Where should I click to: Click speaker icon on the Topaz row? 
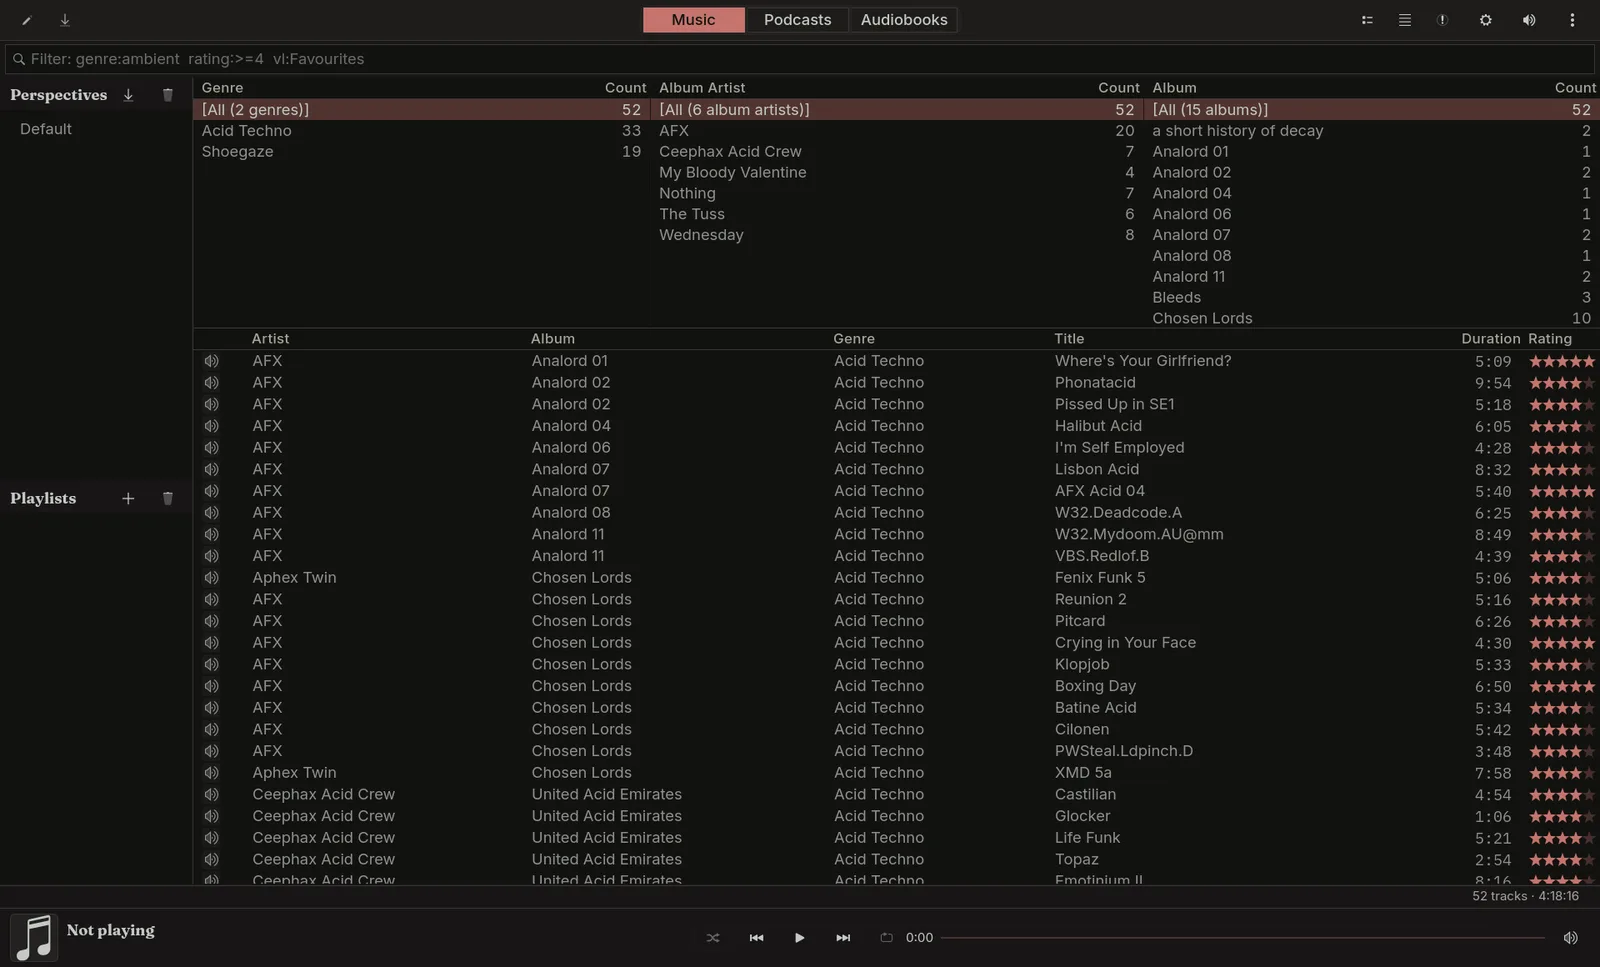[211, 860]
